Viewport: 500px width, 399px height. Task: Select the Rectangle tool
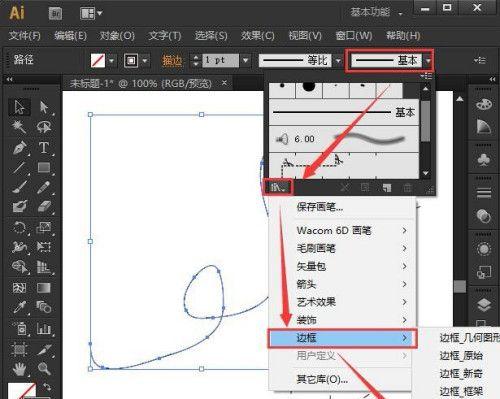pyautogui.click(x=44, y=167)
